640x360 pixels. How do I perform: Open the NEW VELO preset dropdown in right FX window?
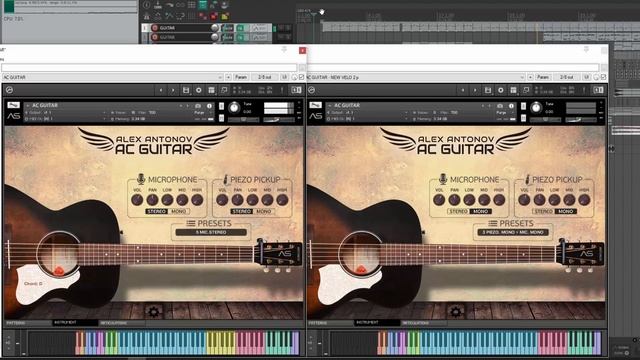point(416,77)
